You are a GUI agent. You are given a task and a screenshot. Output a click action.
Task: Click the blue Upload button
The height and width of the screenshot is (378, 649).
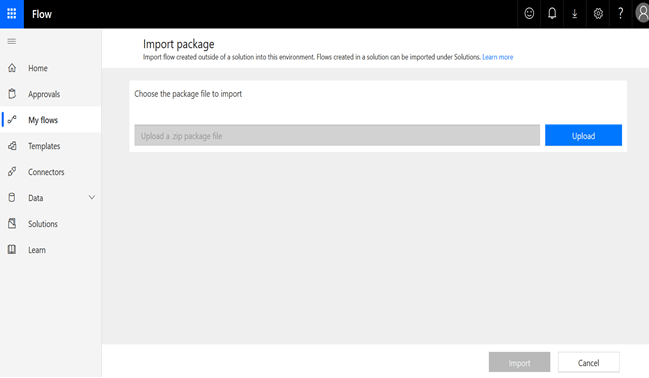pos(583,135)
